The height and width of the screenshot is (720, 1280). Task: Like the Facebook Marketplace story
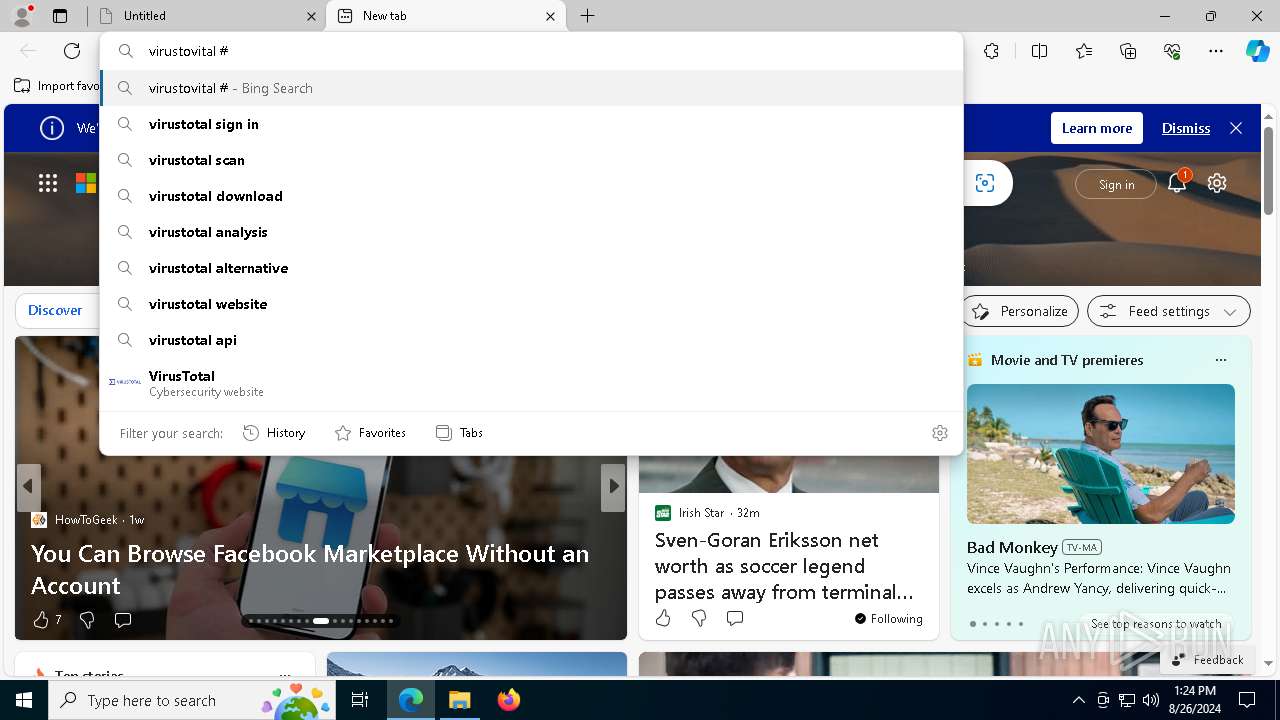41,620
